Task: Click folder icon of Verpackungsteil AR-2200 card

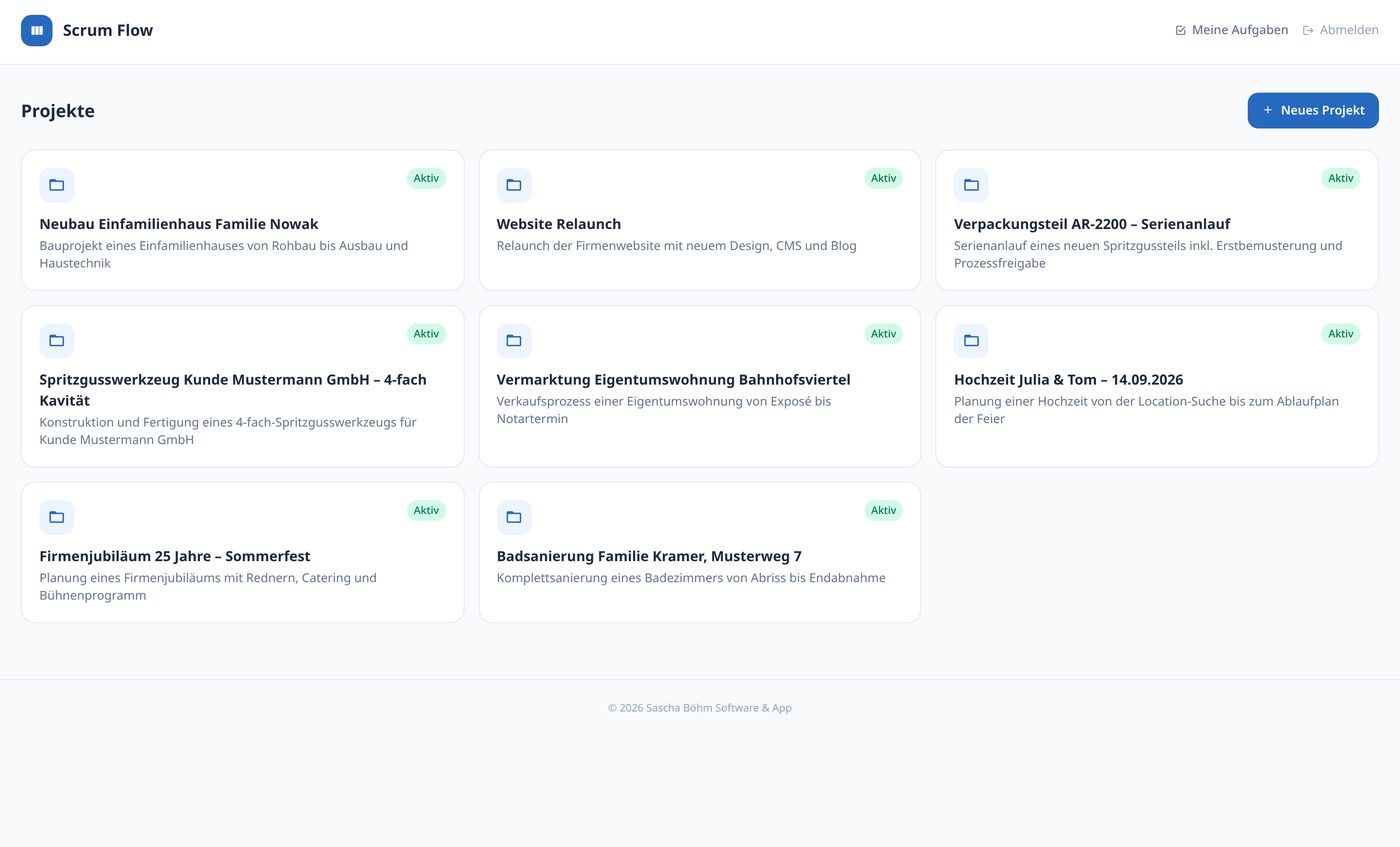Action: coord(971,185)
